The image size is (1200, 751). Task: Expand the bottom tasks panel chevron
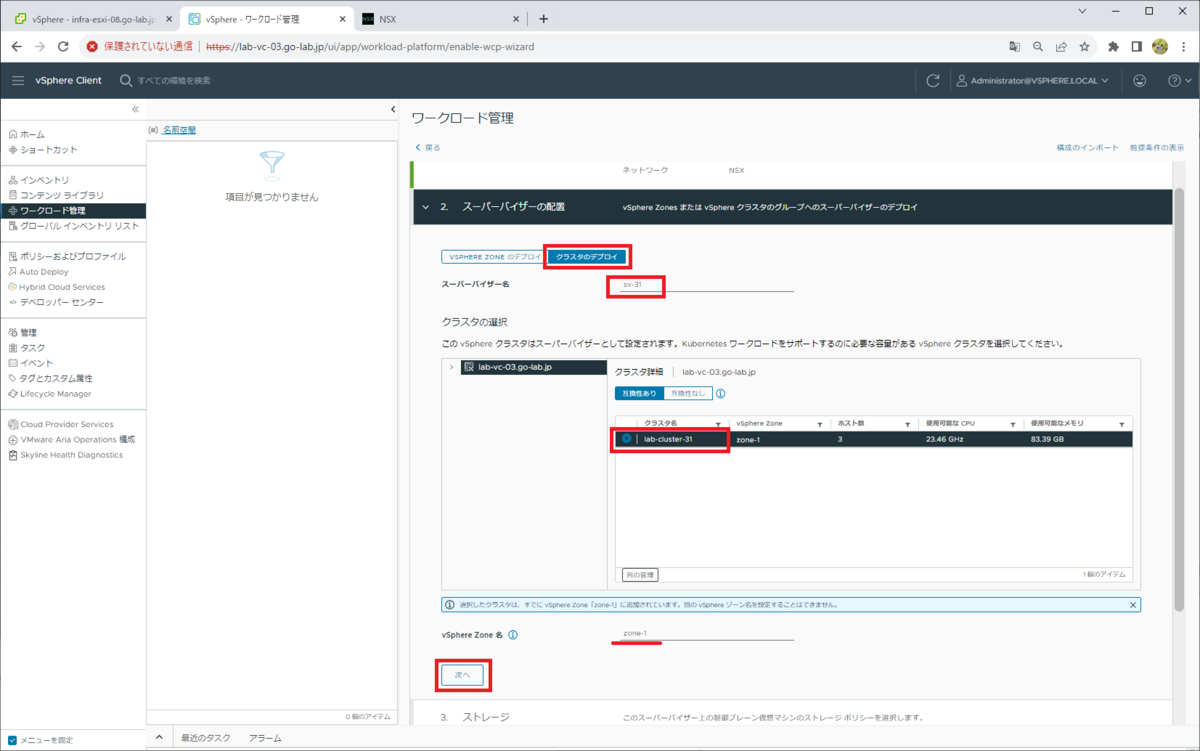159,738
